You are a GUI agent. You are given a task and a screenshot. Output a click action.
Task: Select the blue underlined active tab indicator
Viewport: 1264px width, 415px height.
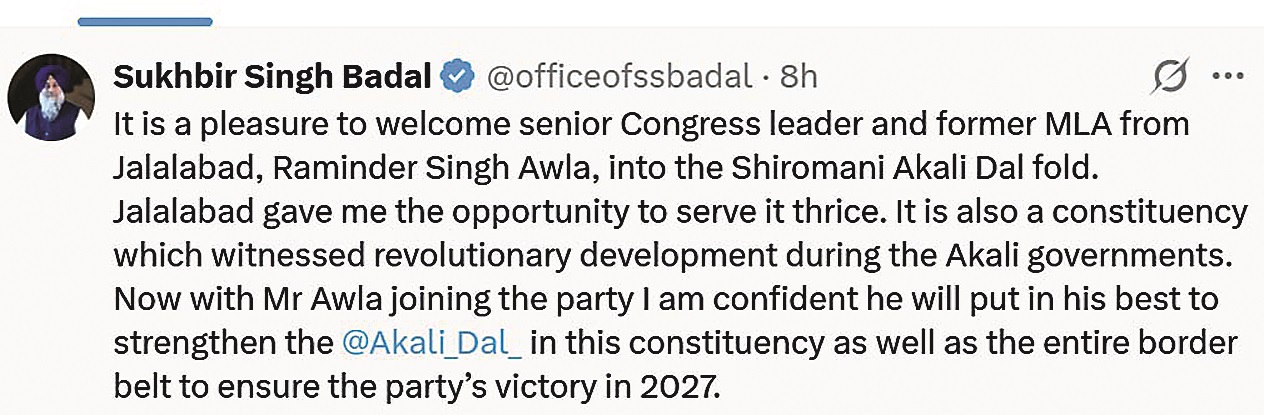pos(145,19)
